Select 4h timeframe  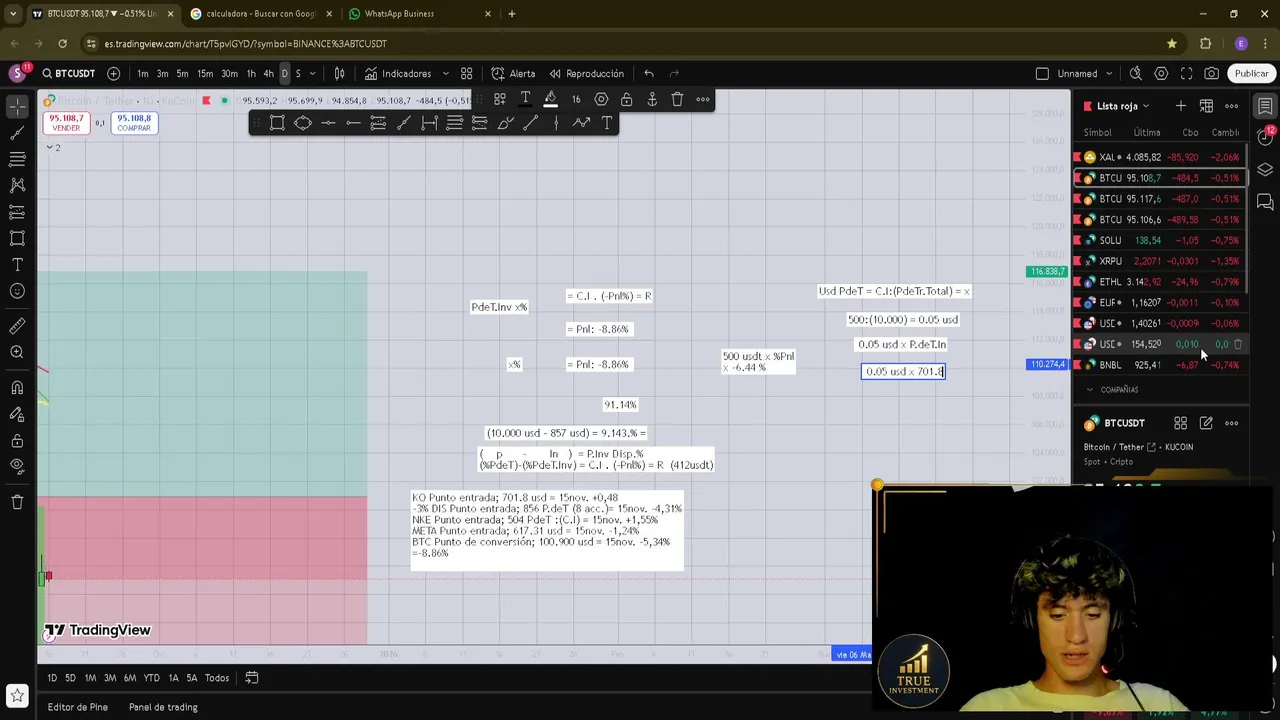click(x=268, y=73)
